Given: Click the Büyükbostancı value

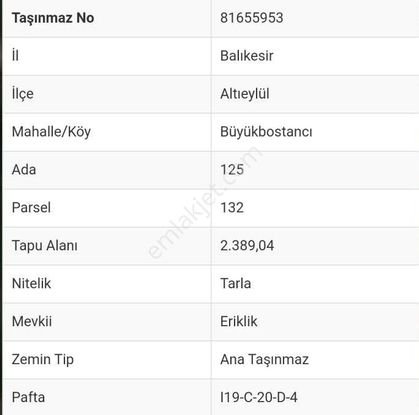Looking at the screenshot, I should [x=266, y=132].
